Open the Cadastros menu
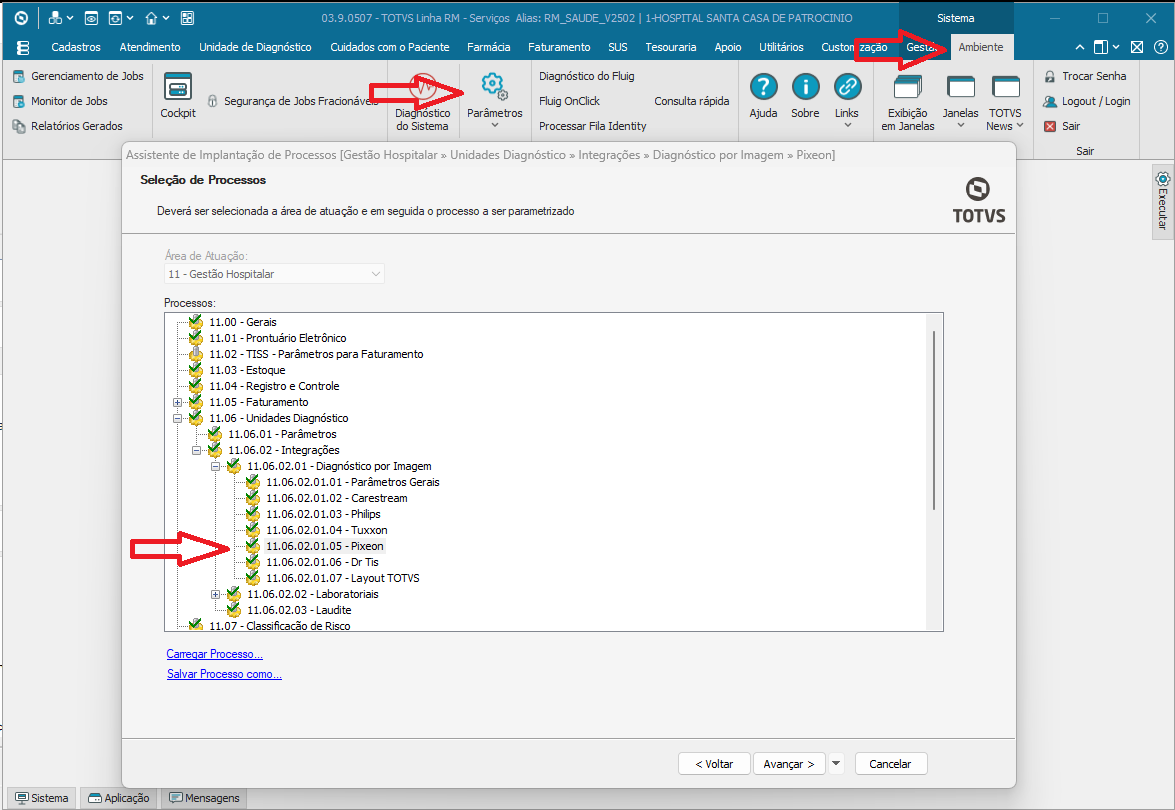This screenshot has height=810, width=1175. click(76, 47)
